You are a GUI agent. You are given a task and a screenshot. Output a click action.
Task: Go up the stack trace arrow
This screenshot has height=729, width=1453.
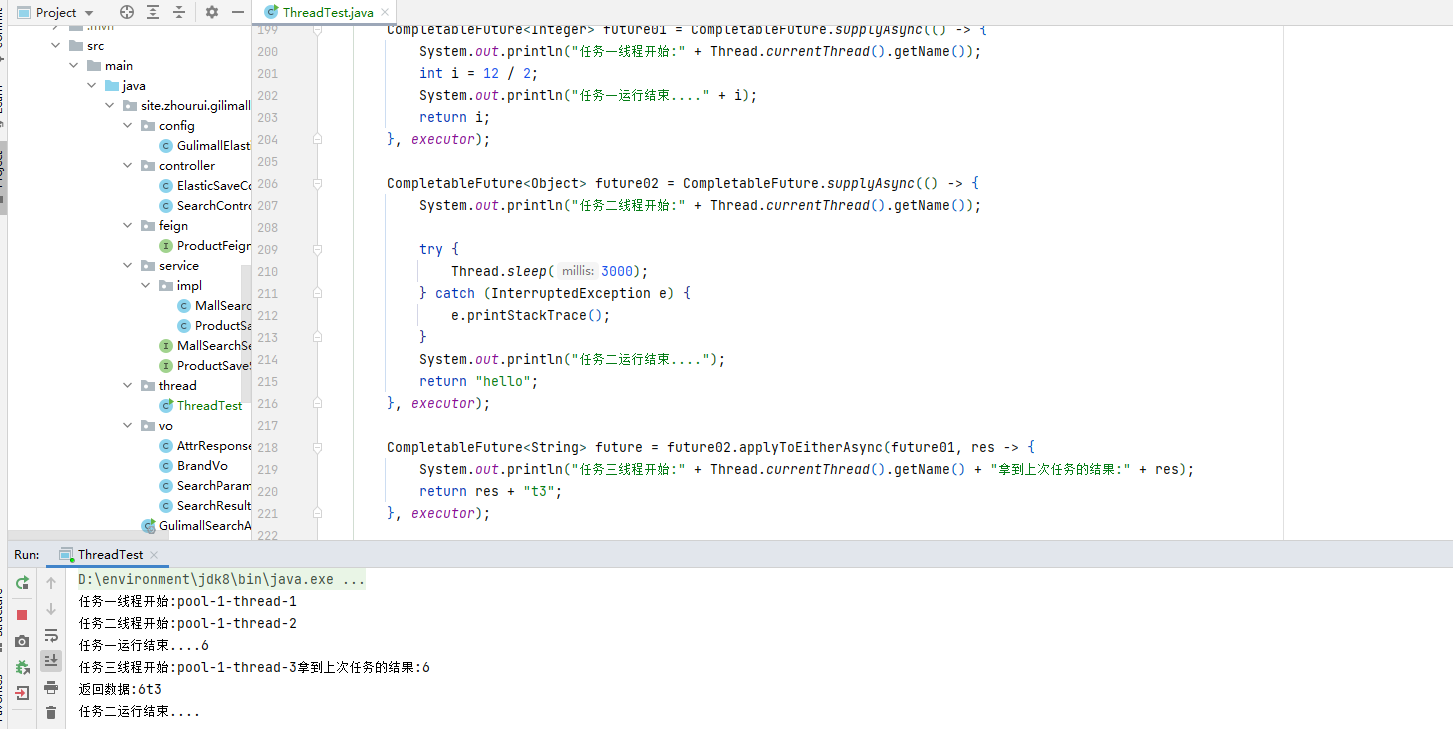tap(51, 582)
